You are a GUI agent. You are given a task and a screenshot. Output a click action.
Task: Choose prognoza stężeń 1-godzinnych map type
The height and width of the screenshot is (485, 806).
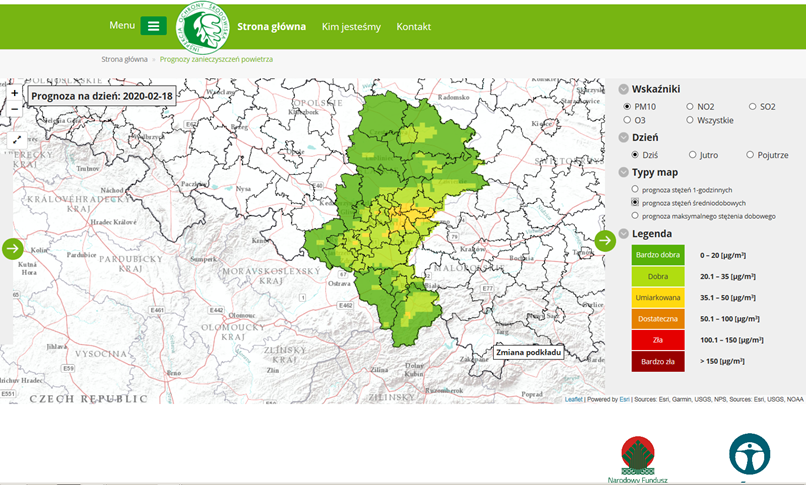635,189
